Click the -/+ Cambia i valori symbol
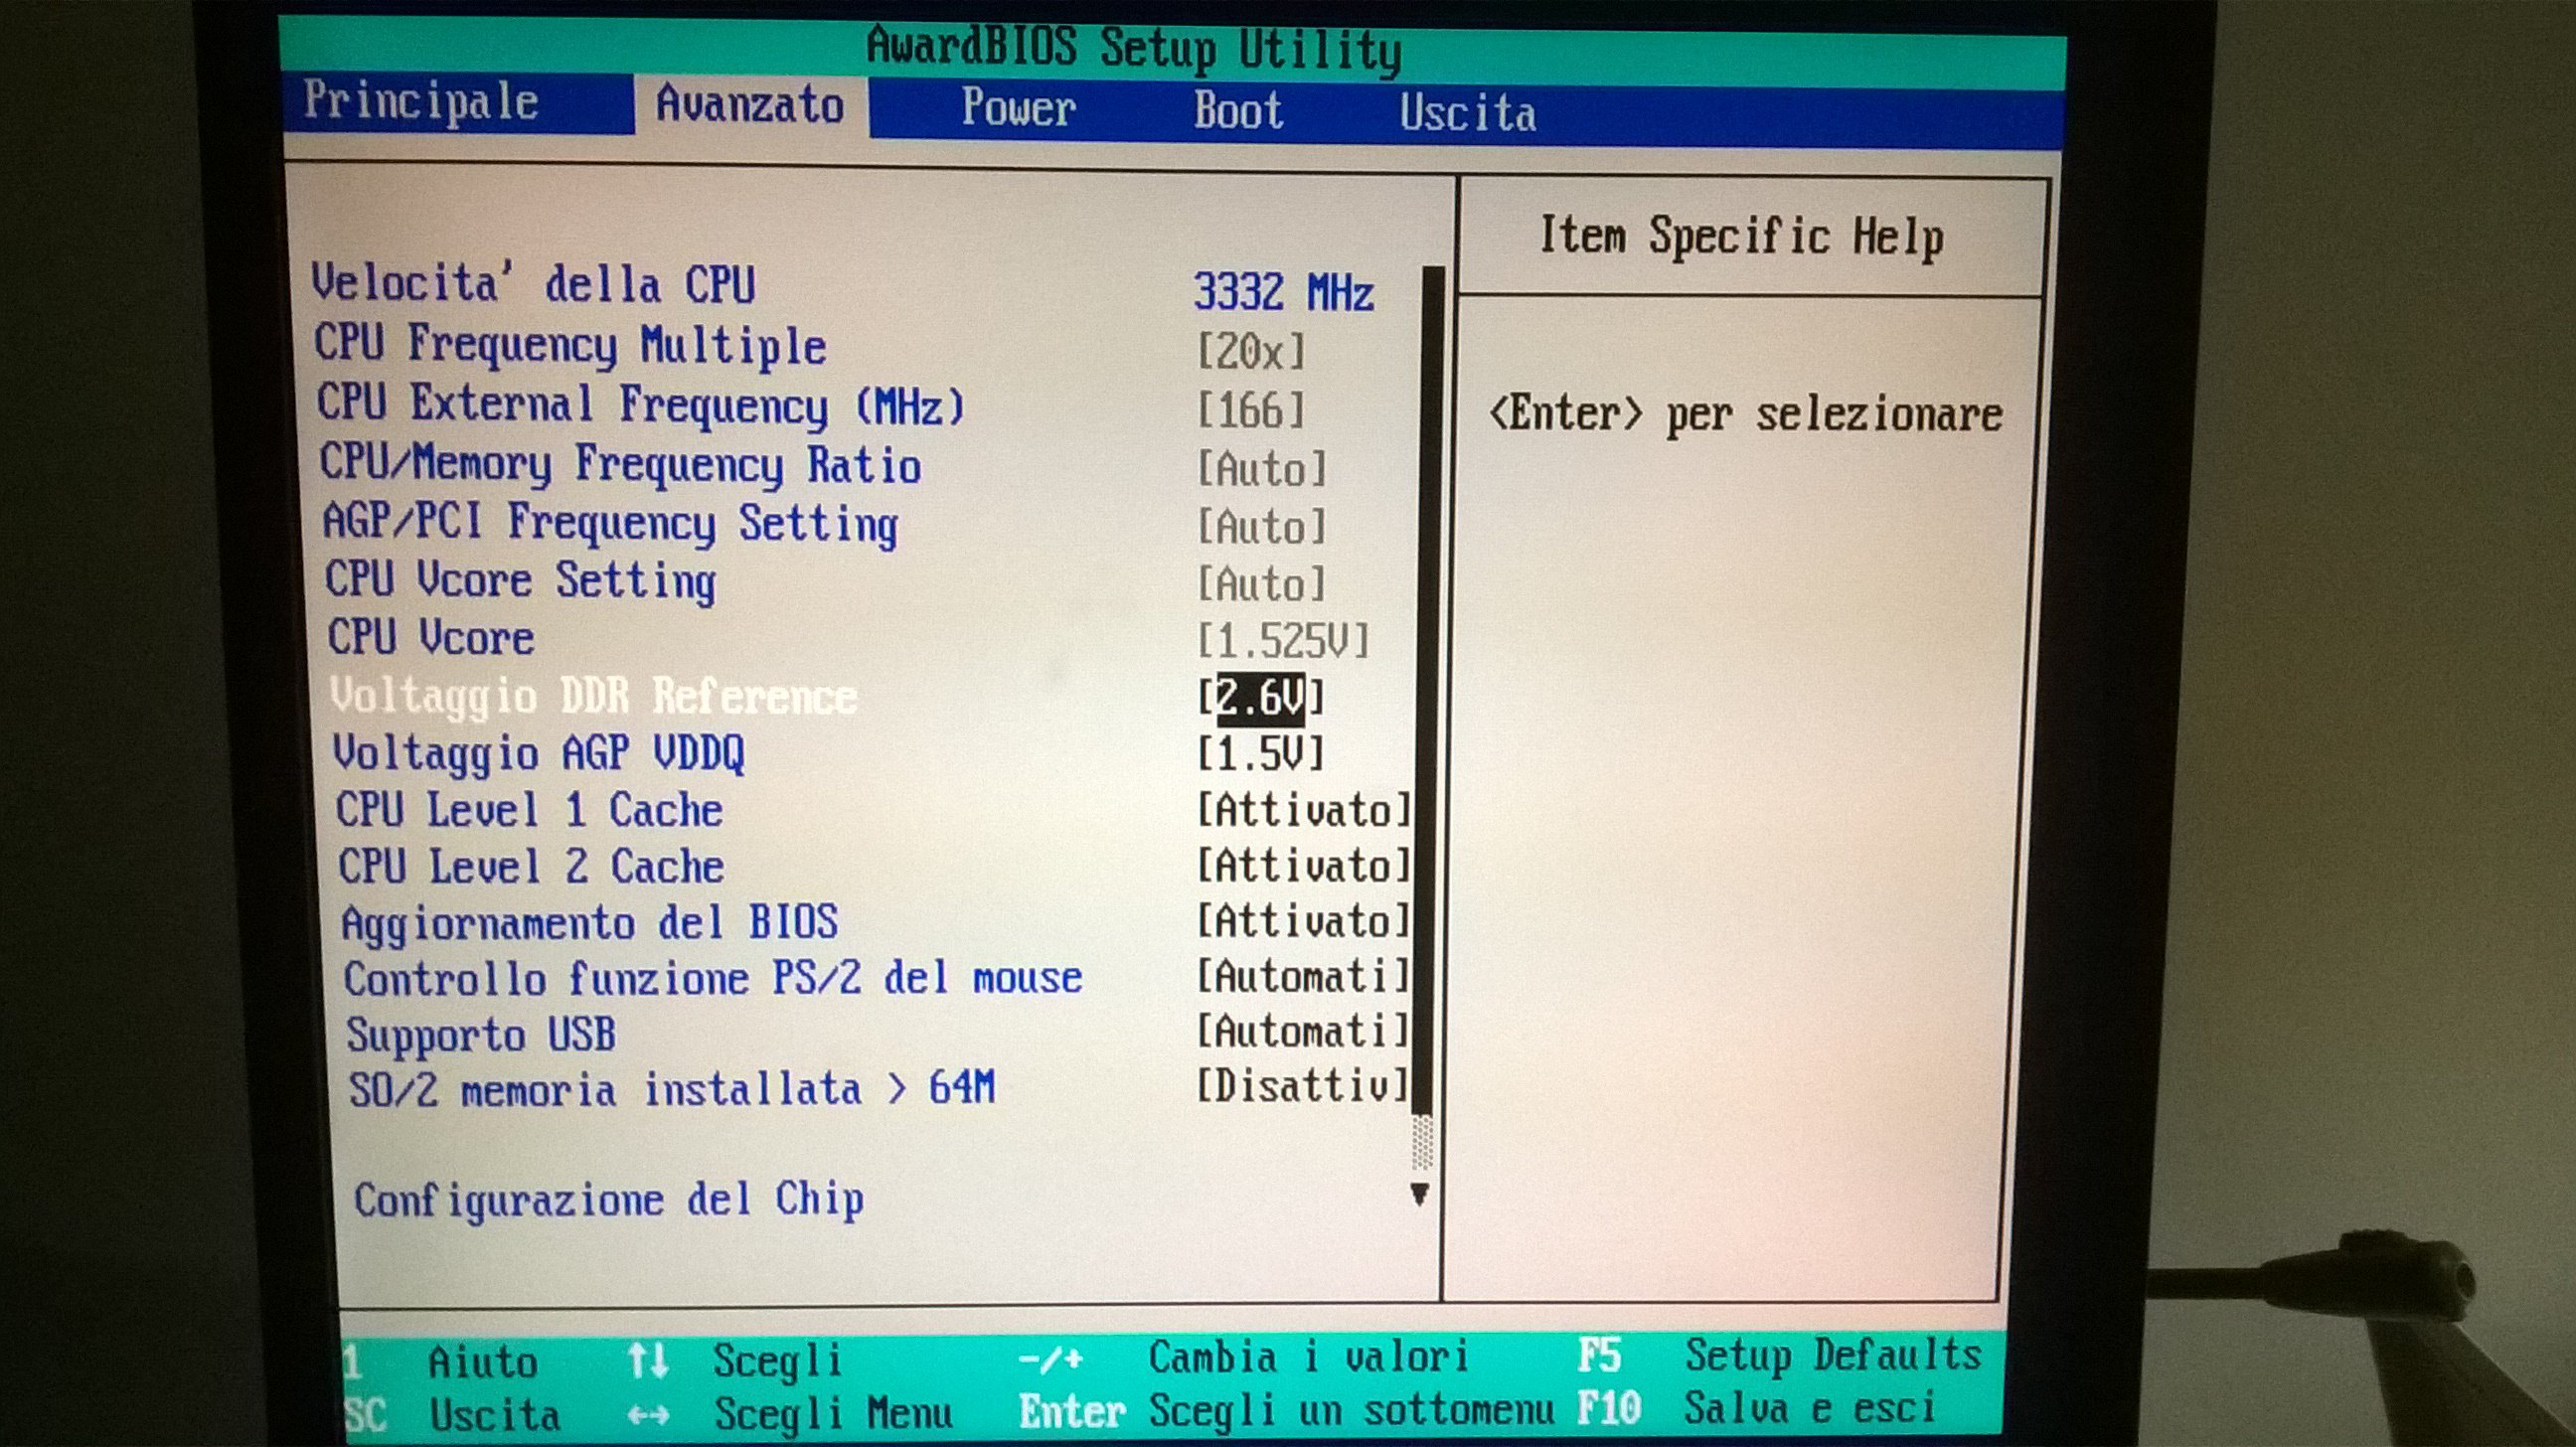Screen dimensions: 2576x1447 click(x=1050, y=1359)
